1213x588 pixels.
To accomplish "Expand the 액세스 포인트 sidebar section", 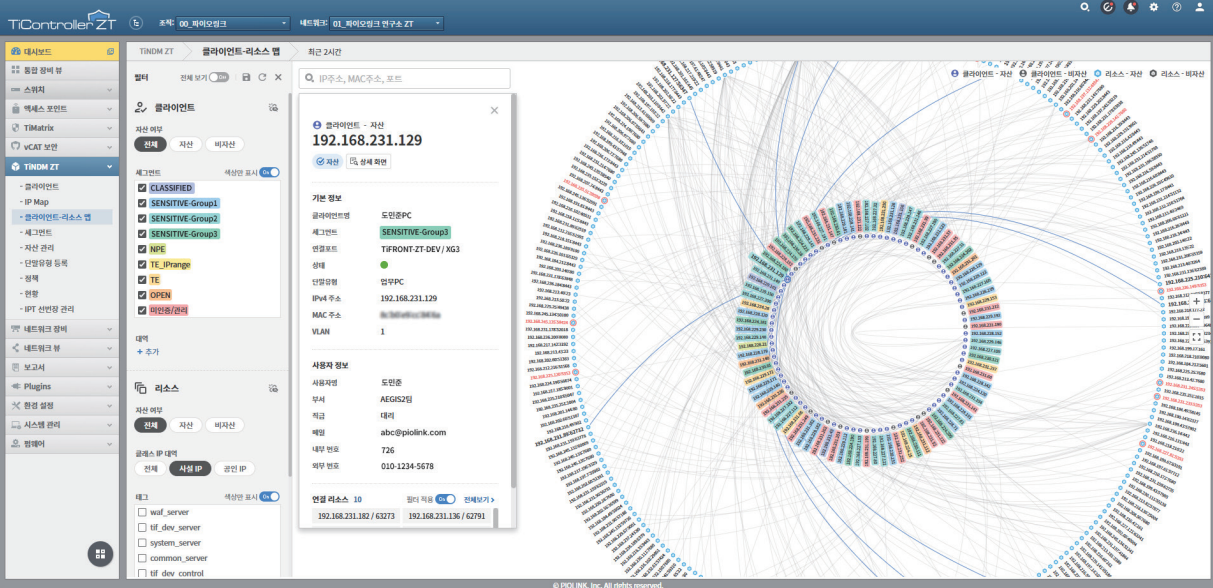I will coord(61,108).
